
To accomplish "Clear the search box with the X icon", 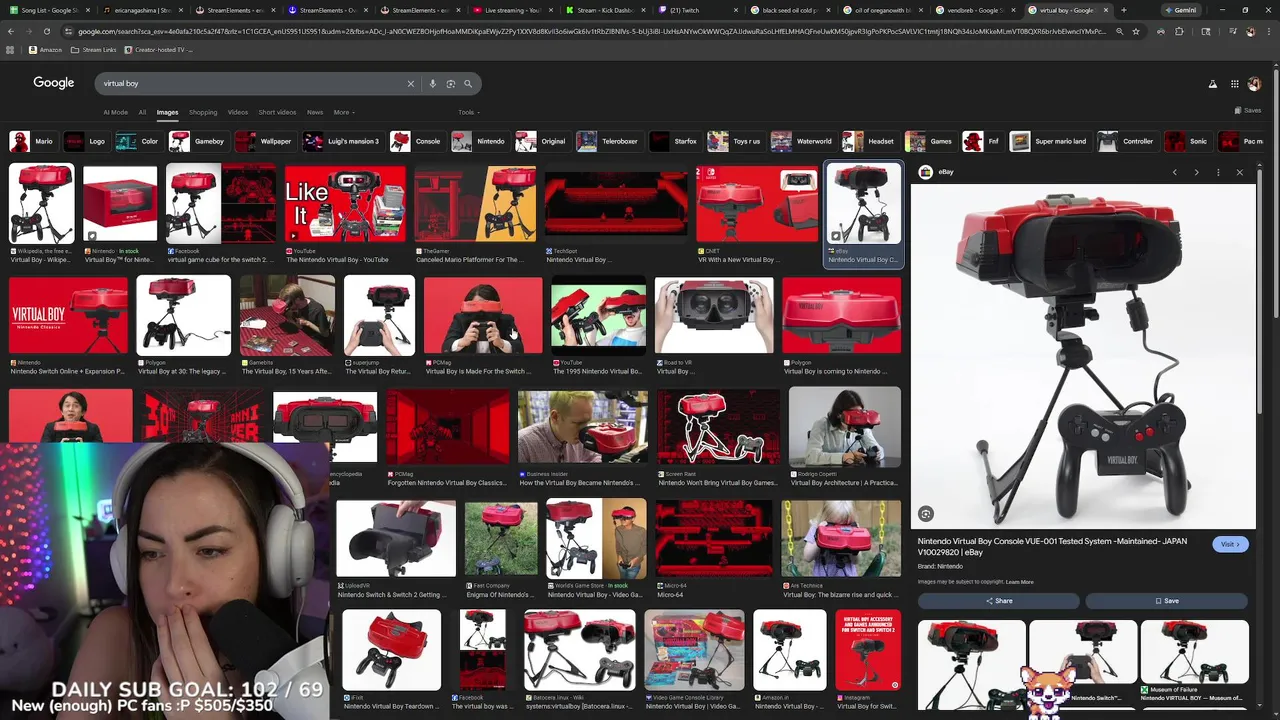I will (x=410, y=84).
